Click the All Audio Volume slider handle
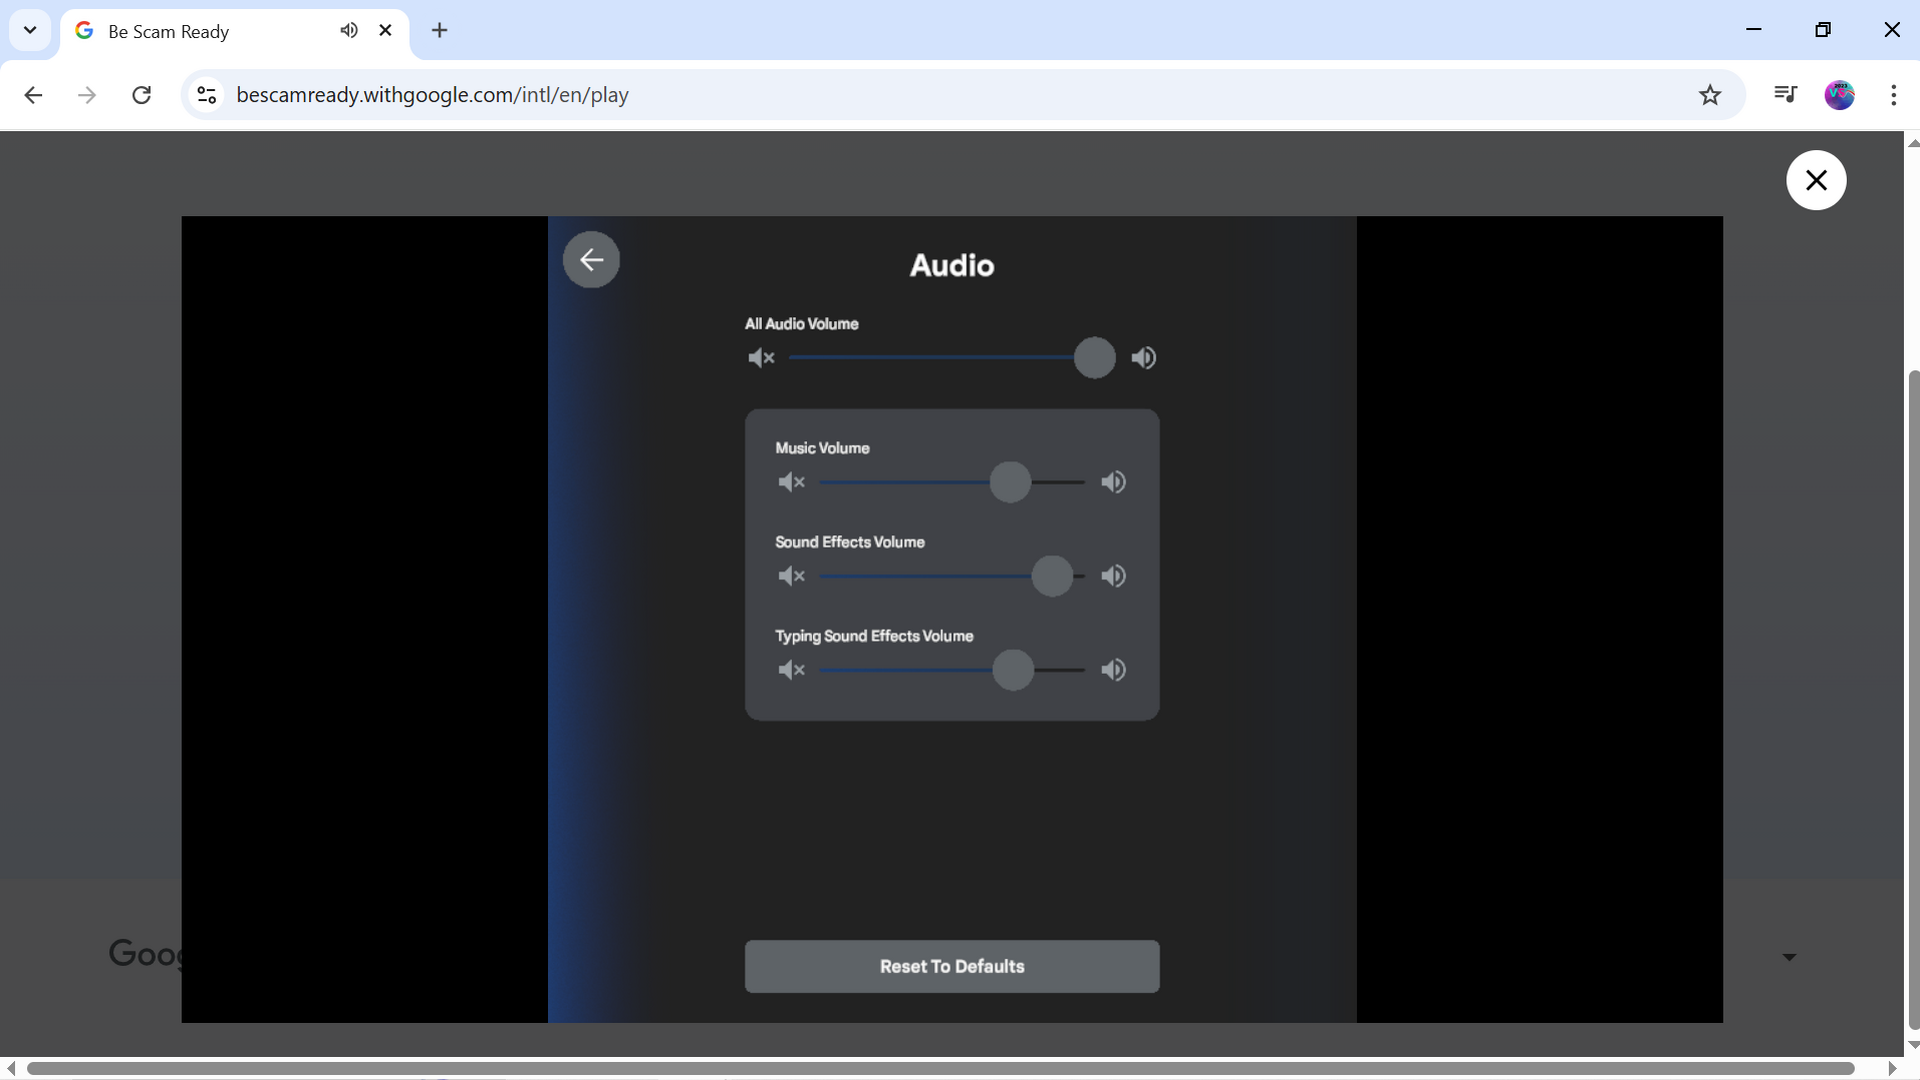Screen dimensions: 1920x1080 pyautogui.click(x=1094, y=358)
